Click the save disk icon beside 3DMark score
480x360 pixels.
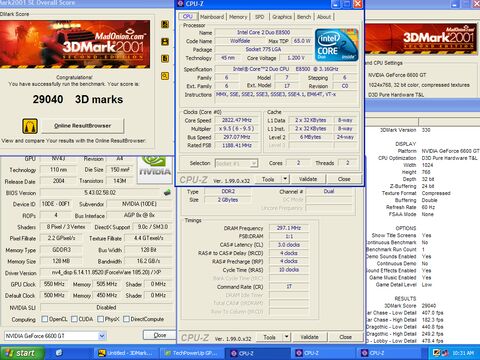pyautogui.click(x=165, y=42)
